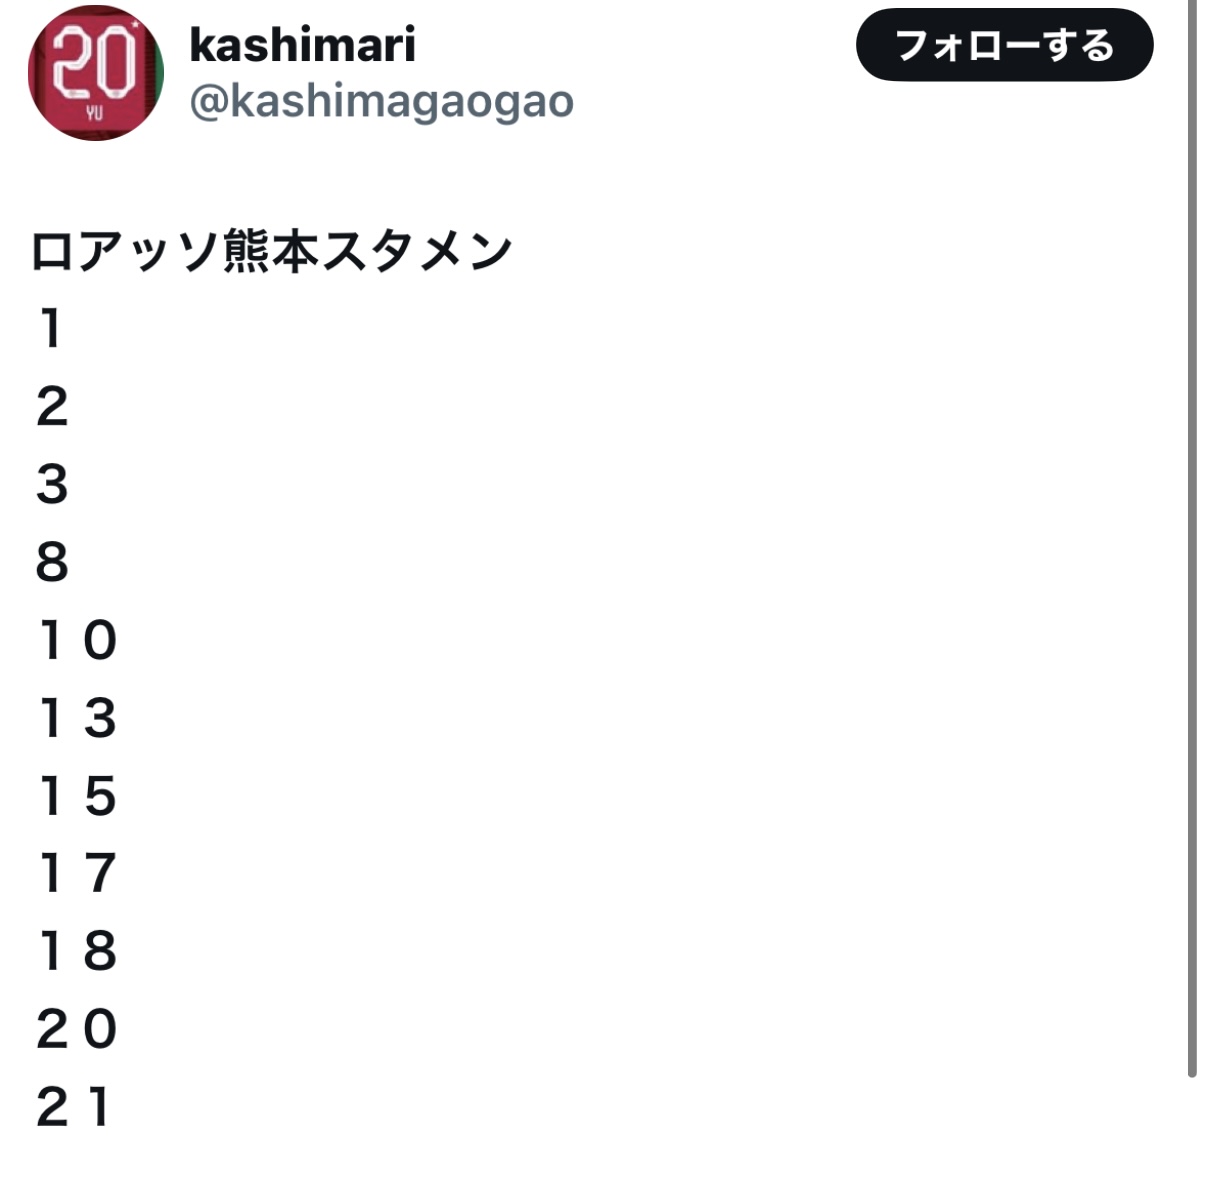Viewport: 1206px width, 1200px height.
Task: Click the フォローする follow button
Action: pos(1004,45)
